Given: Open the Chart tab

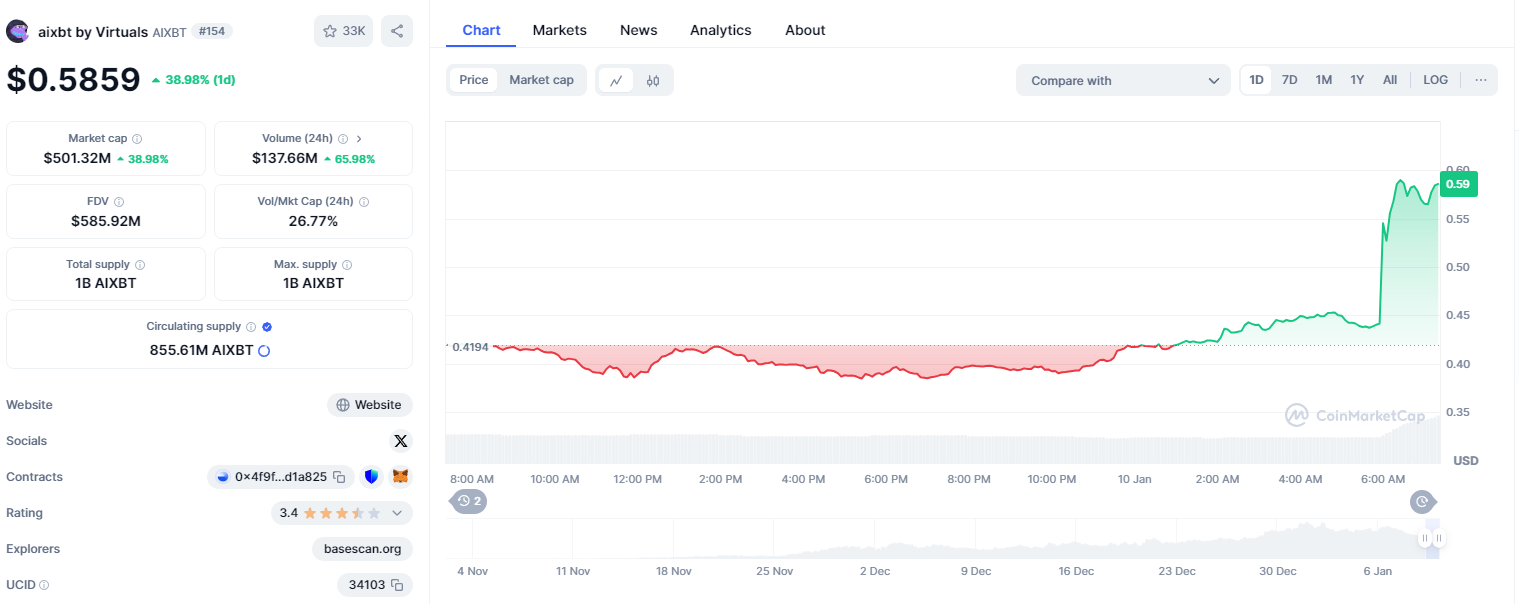Looking at the screenshot, I should pyautogui.click(x=481, y=30).
